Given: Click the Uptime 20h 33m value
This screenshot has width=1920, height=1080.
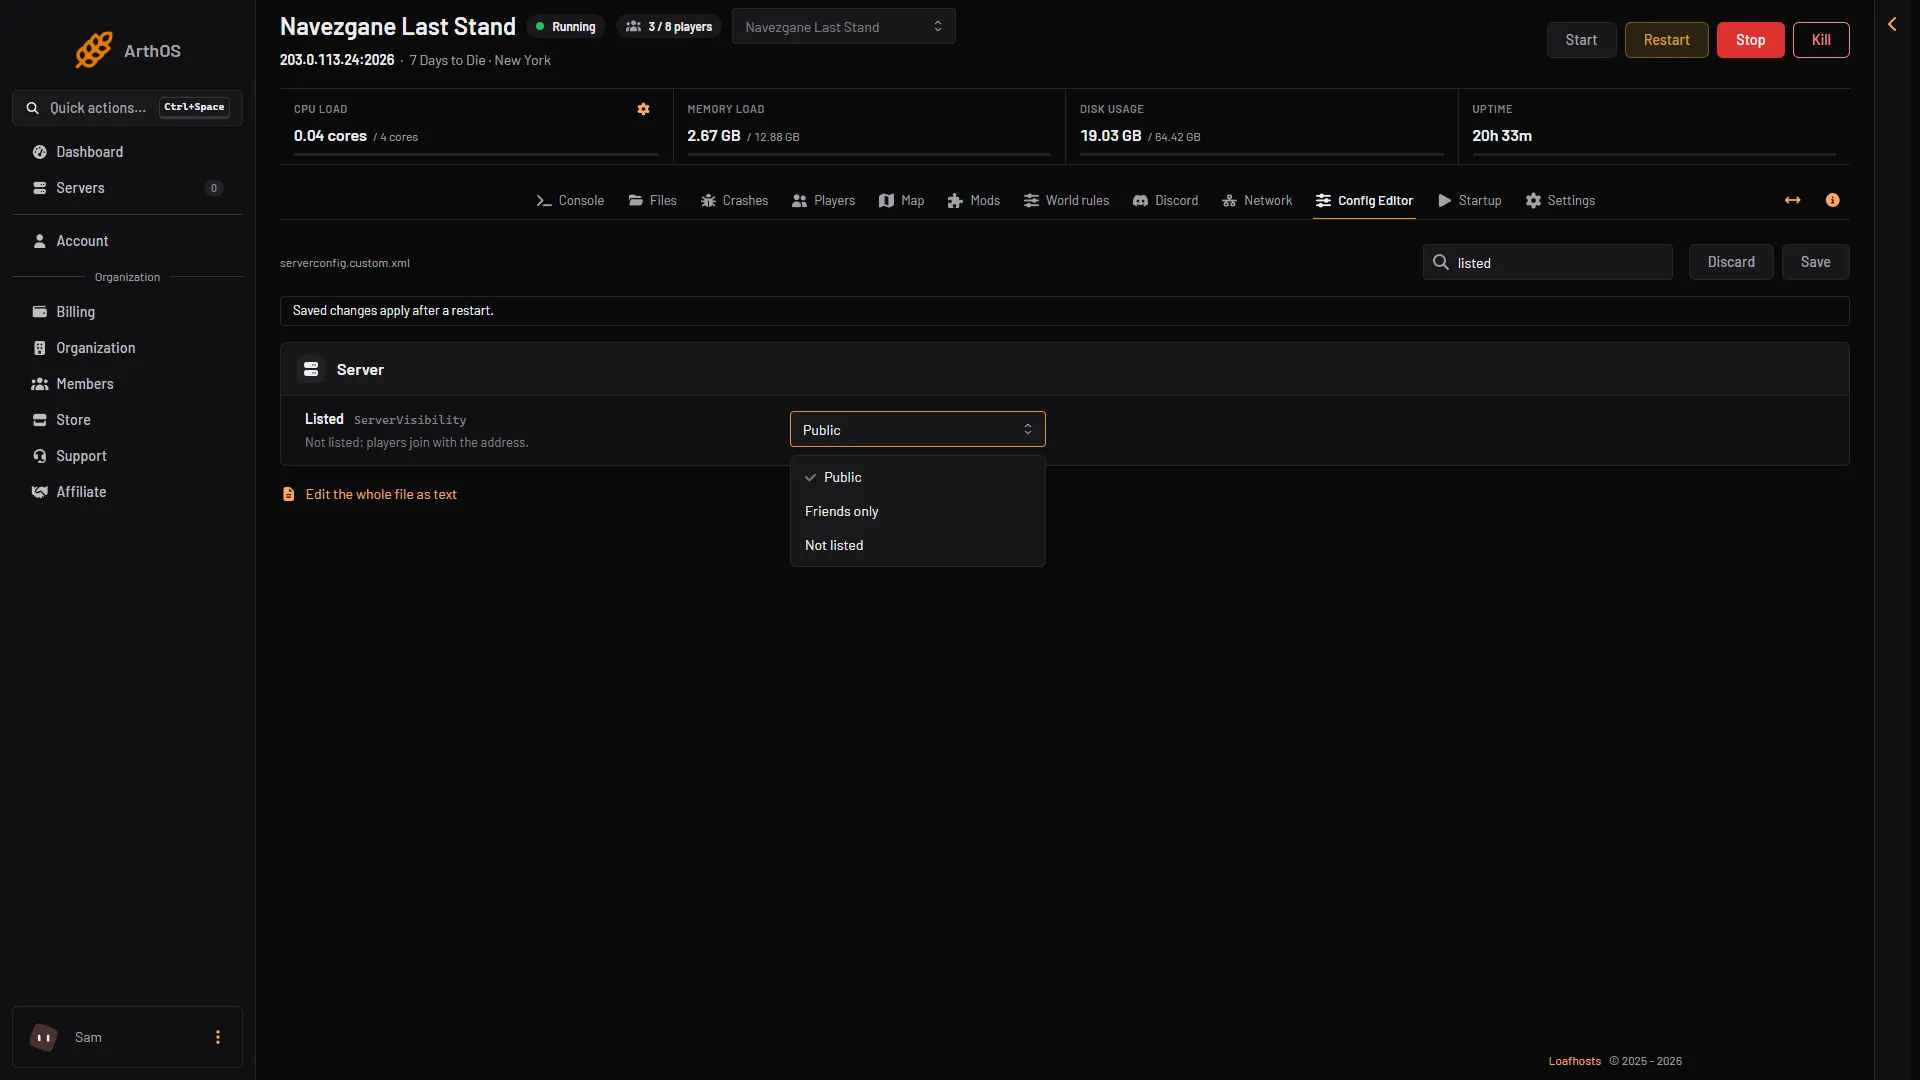Looking at the screenshot, I should 1501,136.
